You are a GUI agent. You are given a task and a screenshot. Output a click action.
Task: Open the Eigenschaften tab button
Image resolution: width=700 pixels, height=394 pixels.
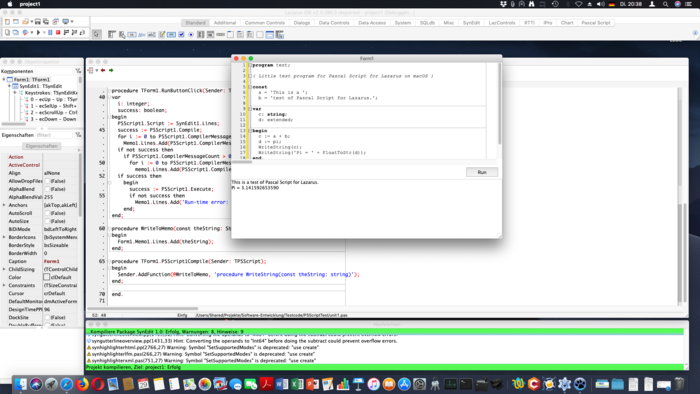[42, 146]
